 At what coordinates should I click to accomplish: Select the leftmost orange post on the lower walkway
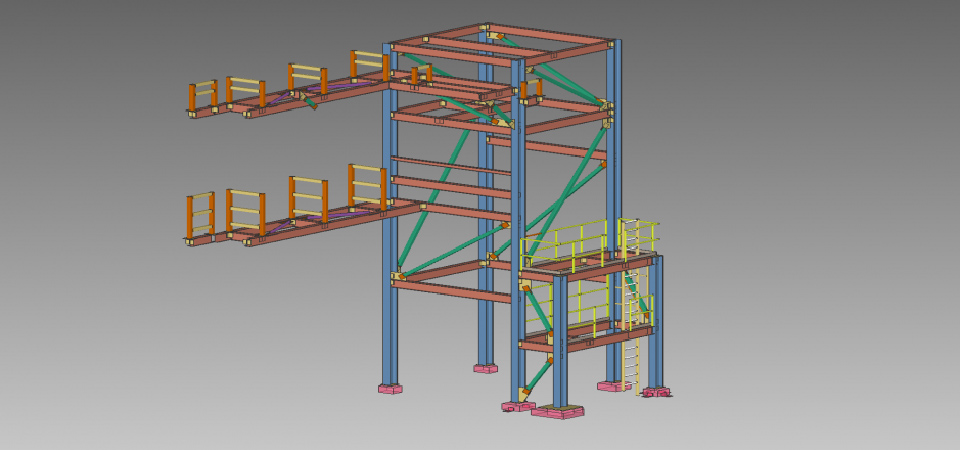tap(190, 218)
